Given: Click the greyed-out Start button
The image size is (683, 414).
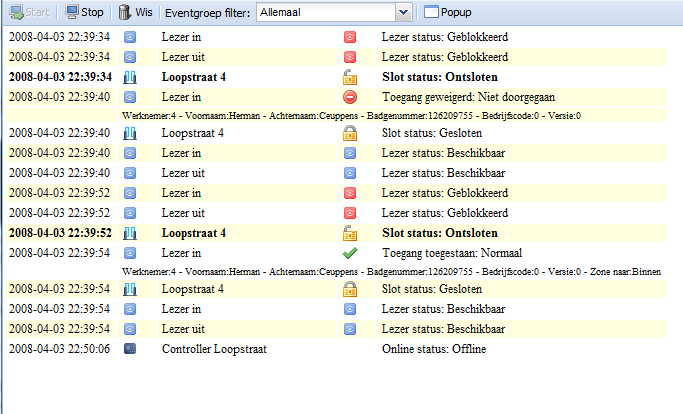Looking at the screenshot, I should coord(30,12).
